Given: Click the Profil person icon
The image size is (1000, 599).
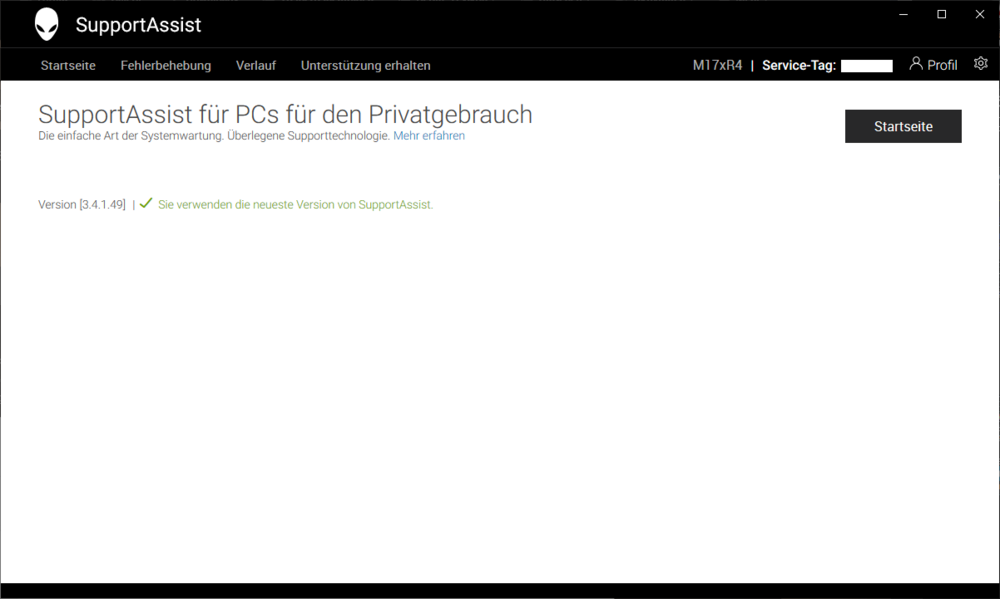Looking at the screenshot, I should click(x=915, y=64).
